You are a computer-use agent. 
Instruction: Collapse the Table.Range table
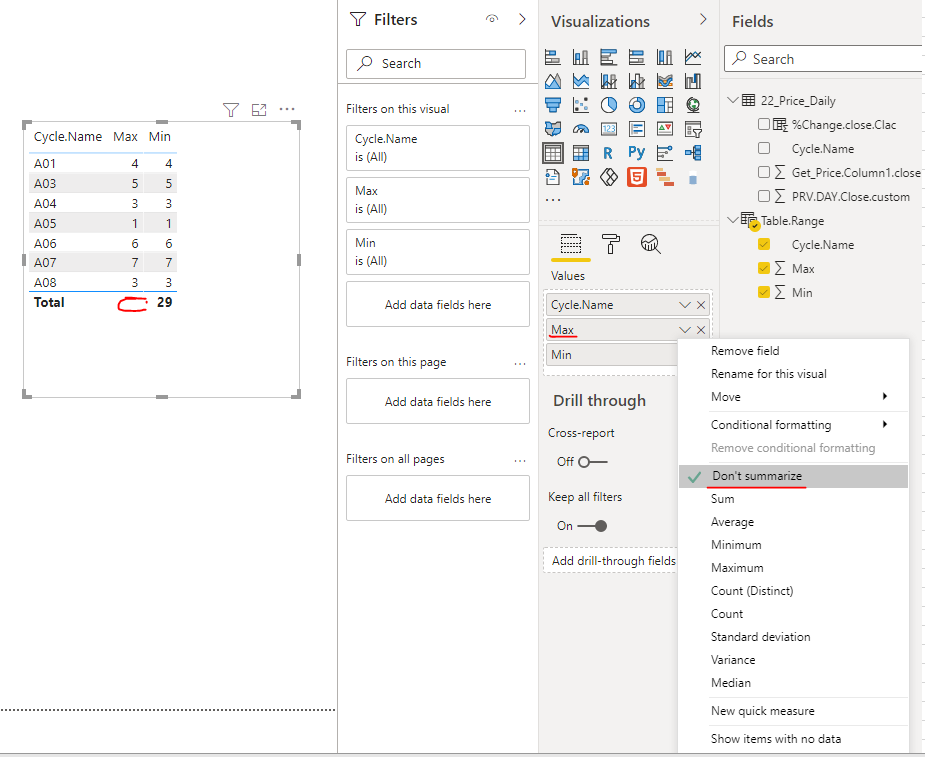(733, 220)
